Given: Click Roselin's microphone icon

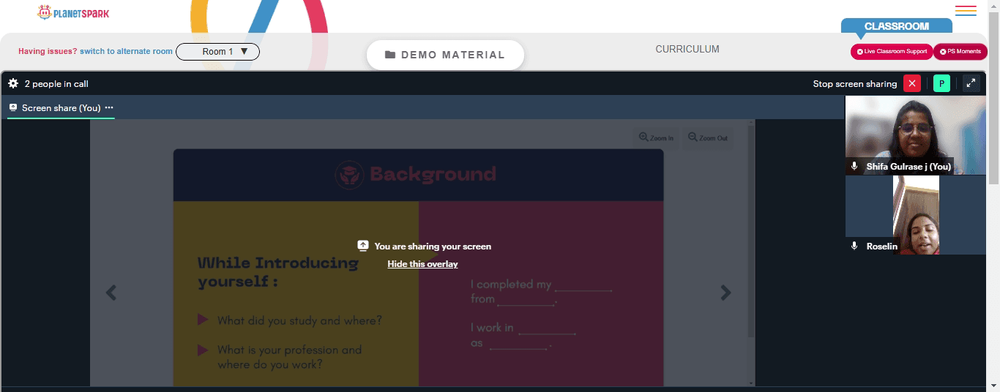Looking at the screenshot, I should pyautogui.click(x=855, y=246).
